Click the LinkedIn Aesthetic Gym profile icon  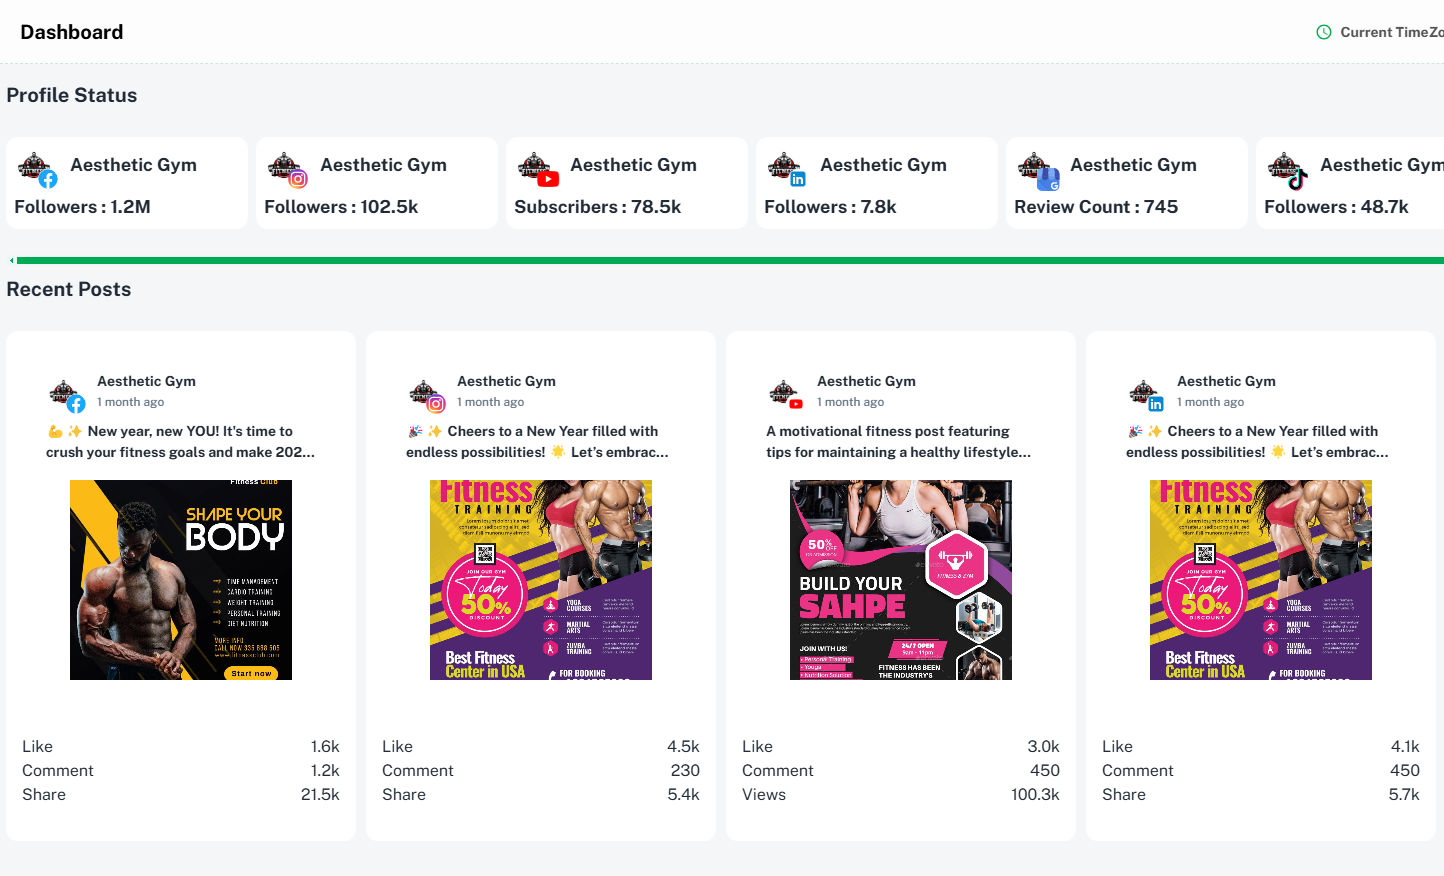click(x=787, y=169)
